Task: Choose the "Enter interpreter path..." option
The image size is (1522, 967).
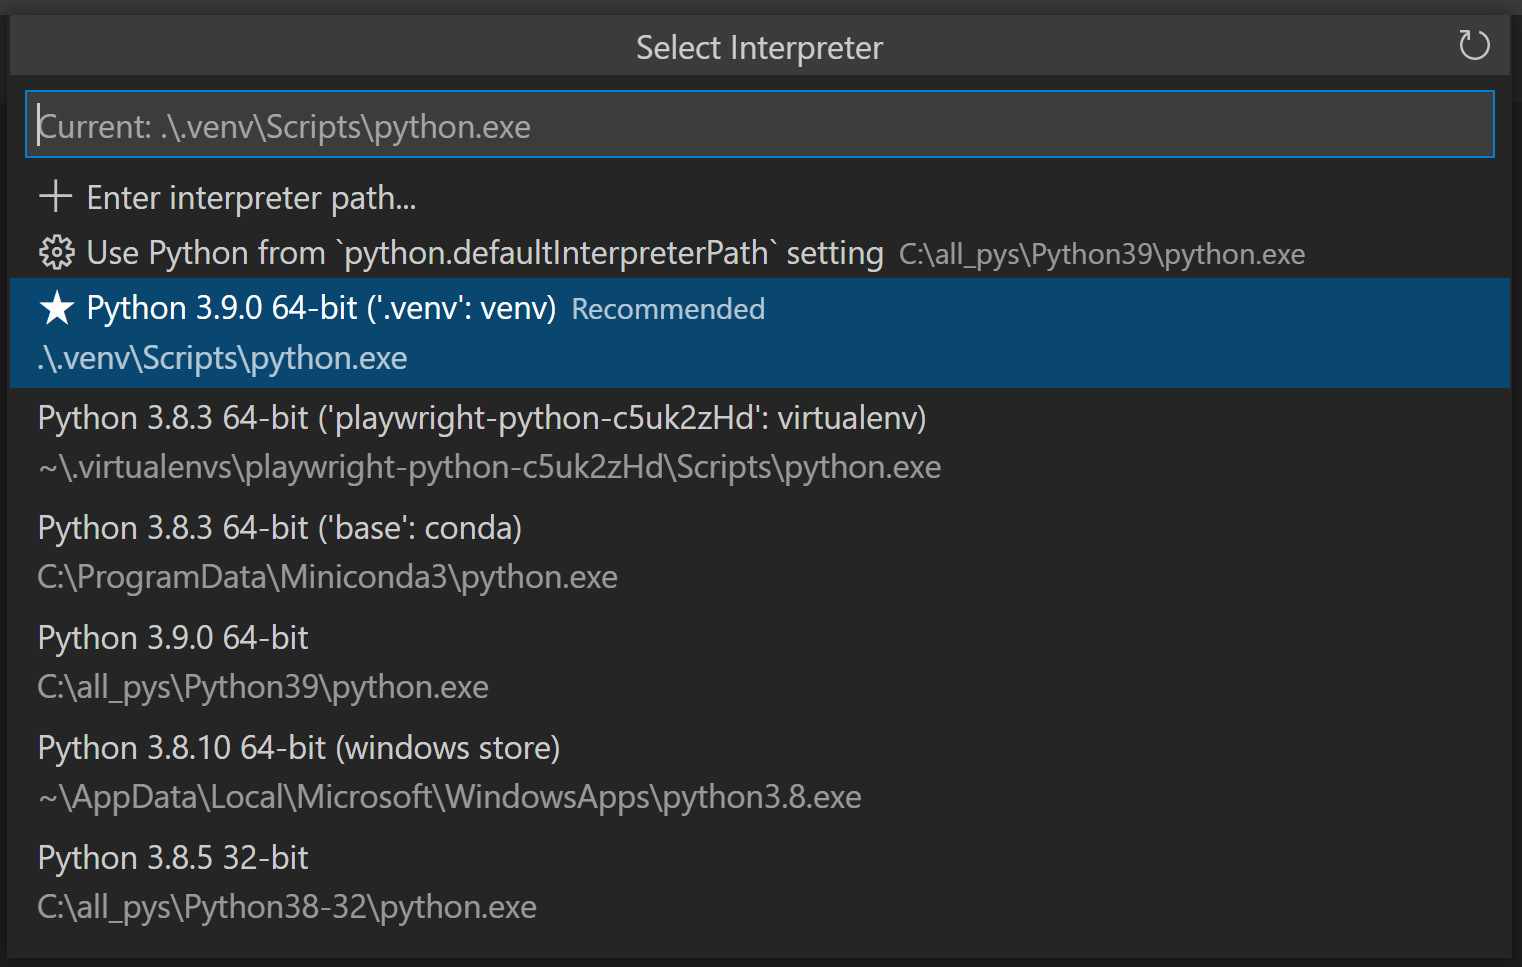Action: click(251, 198)
